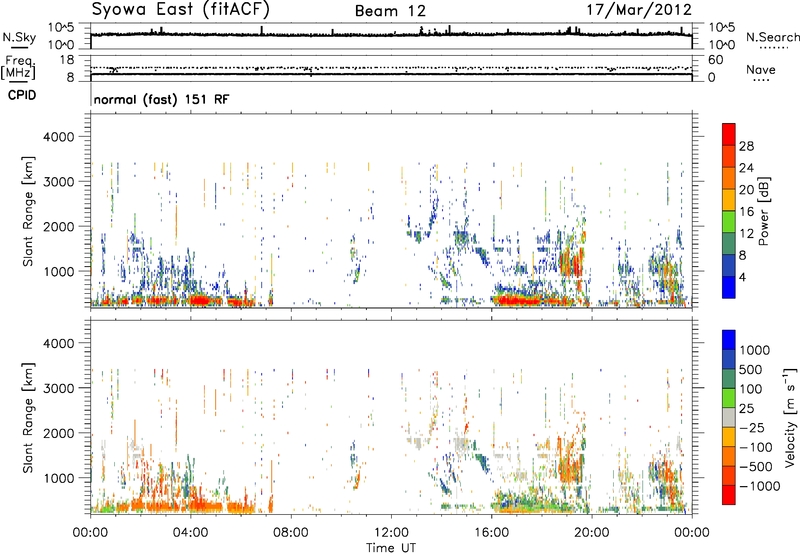The width and height of the screenshot is (800, 554).
Task: Click the '4000' tick on power panel
Action: [59, 137]
